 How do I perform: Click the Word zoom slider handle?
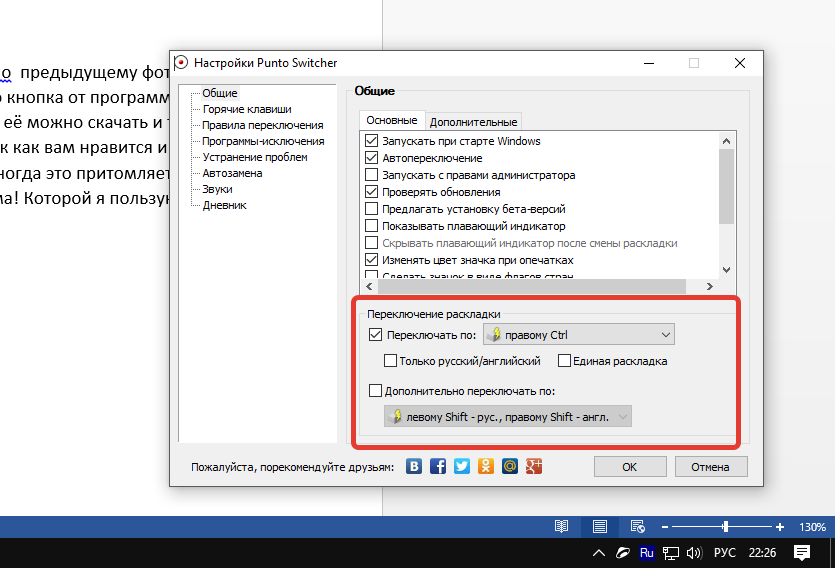(725, 527)
